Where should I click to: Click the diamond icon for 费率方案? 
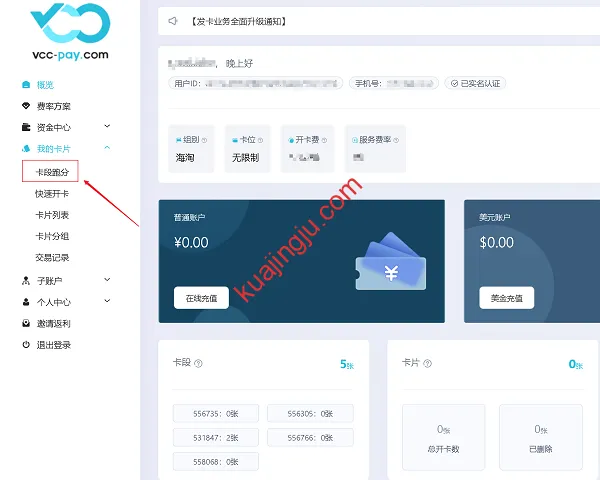pyautogui.click(x=27, y=106)
